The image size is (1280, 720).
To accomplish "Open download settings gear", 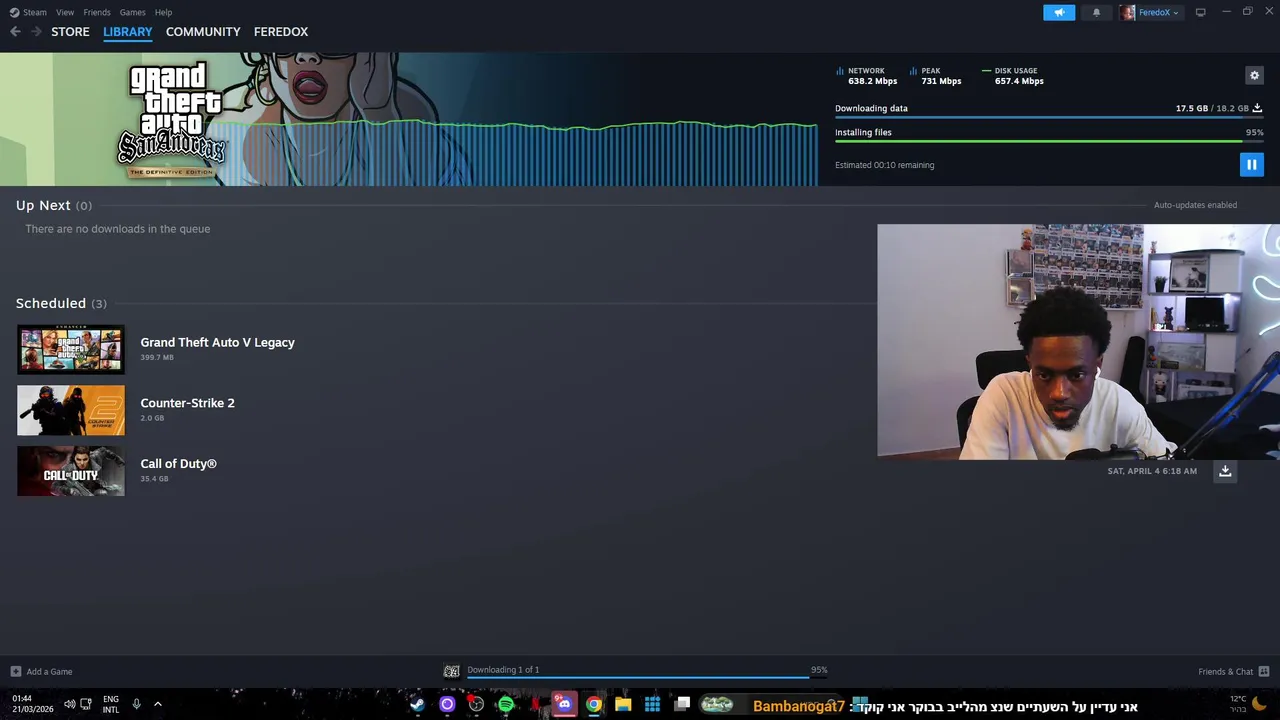I will pos(1254,75).
